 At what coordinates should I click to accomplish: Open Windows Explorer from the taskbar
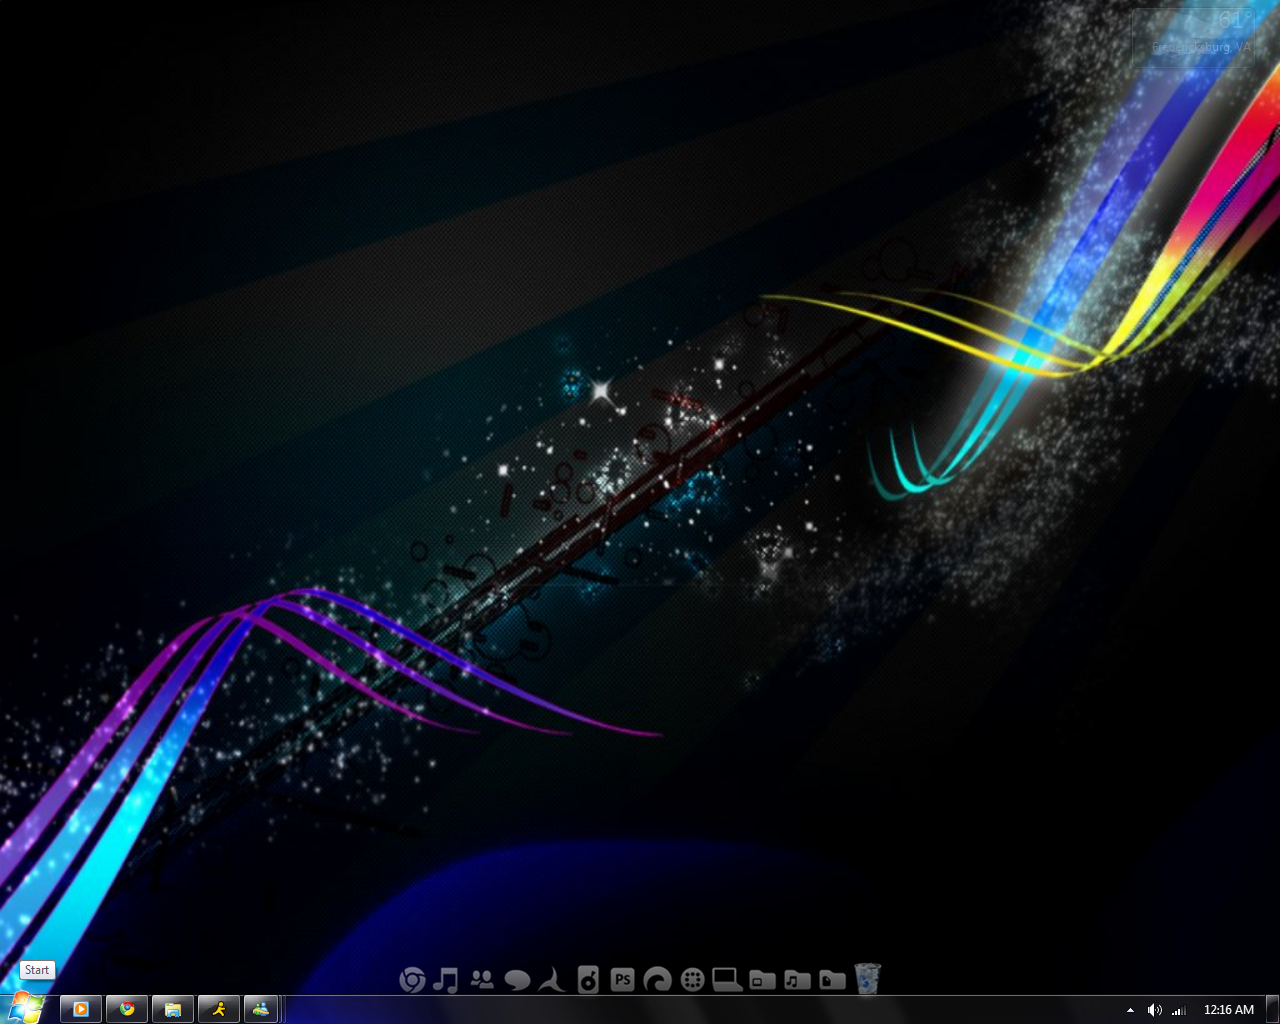pos(173,1009)
